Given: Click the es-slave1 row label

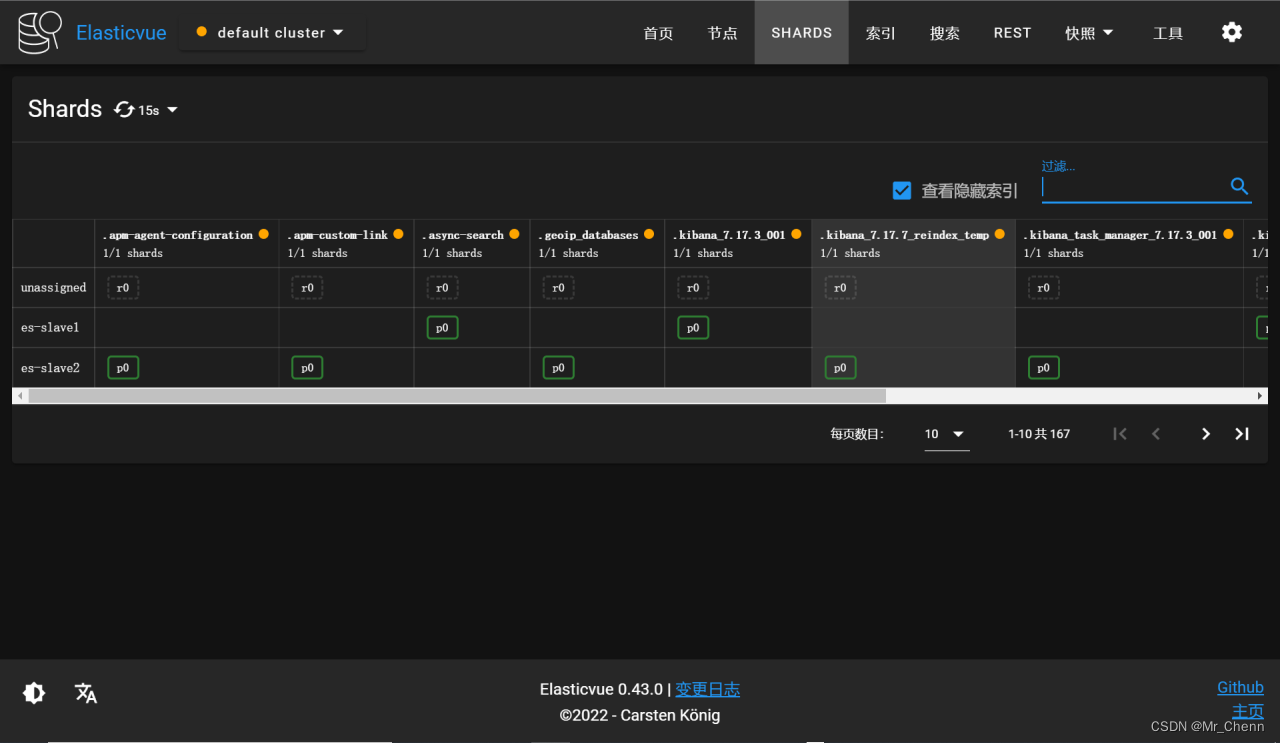Looking at the screenshot, I should click(50, 327).
